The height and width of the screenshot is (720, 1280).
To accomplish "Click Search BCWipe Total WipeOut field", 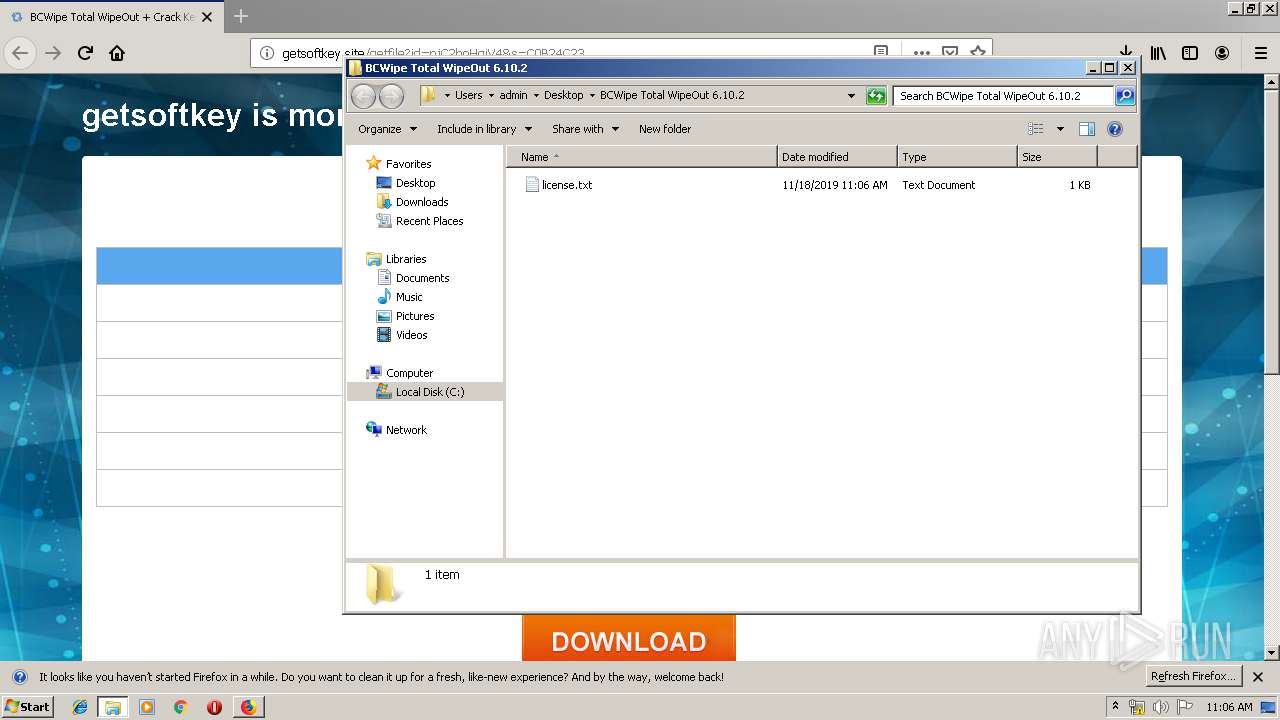I will click(x=1003, y=96).
